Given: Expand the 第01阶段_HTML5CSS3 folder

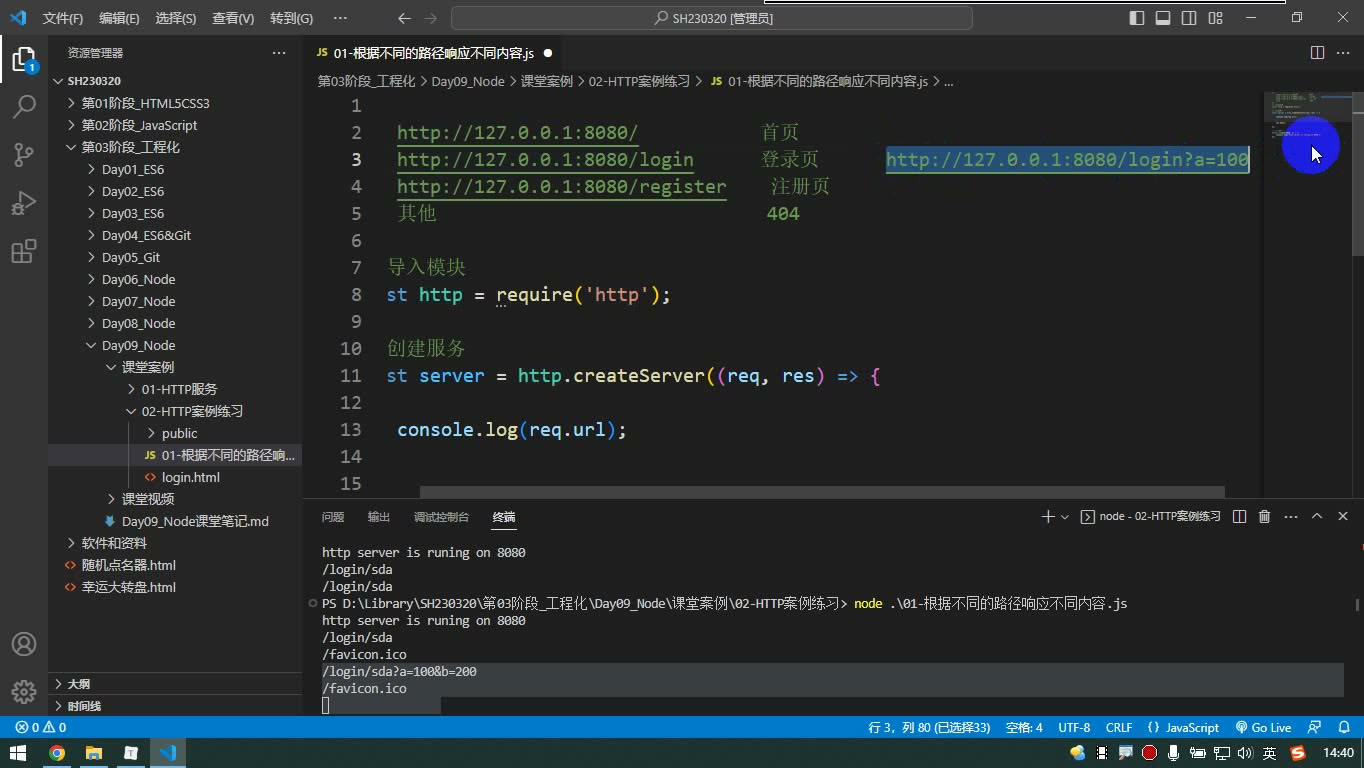Looking at the screenshot, I should point(145,103).
